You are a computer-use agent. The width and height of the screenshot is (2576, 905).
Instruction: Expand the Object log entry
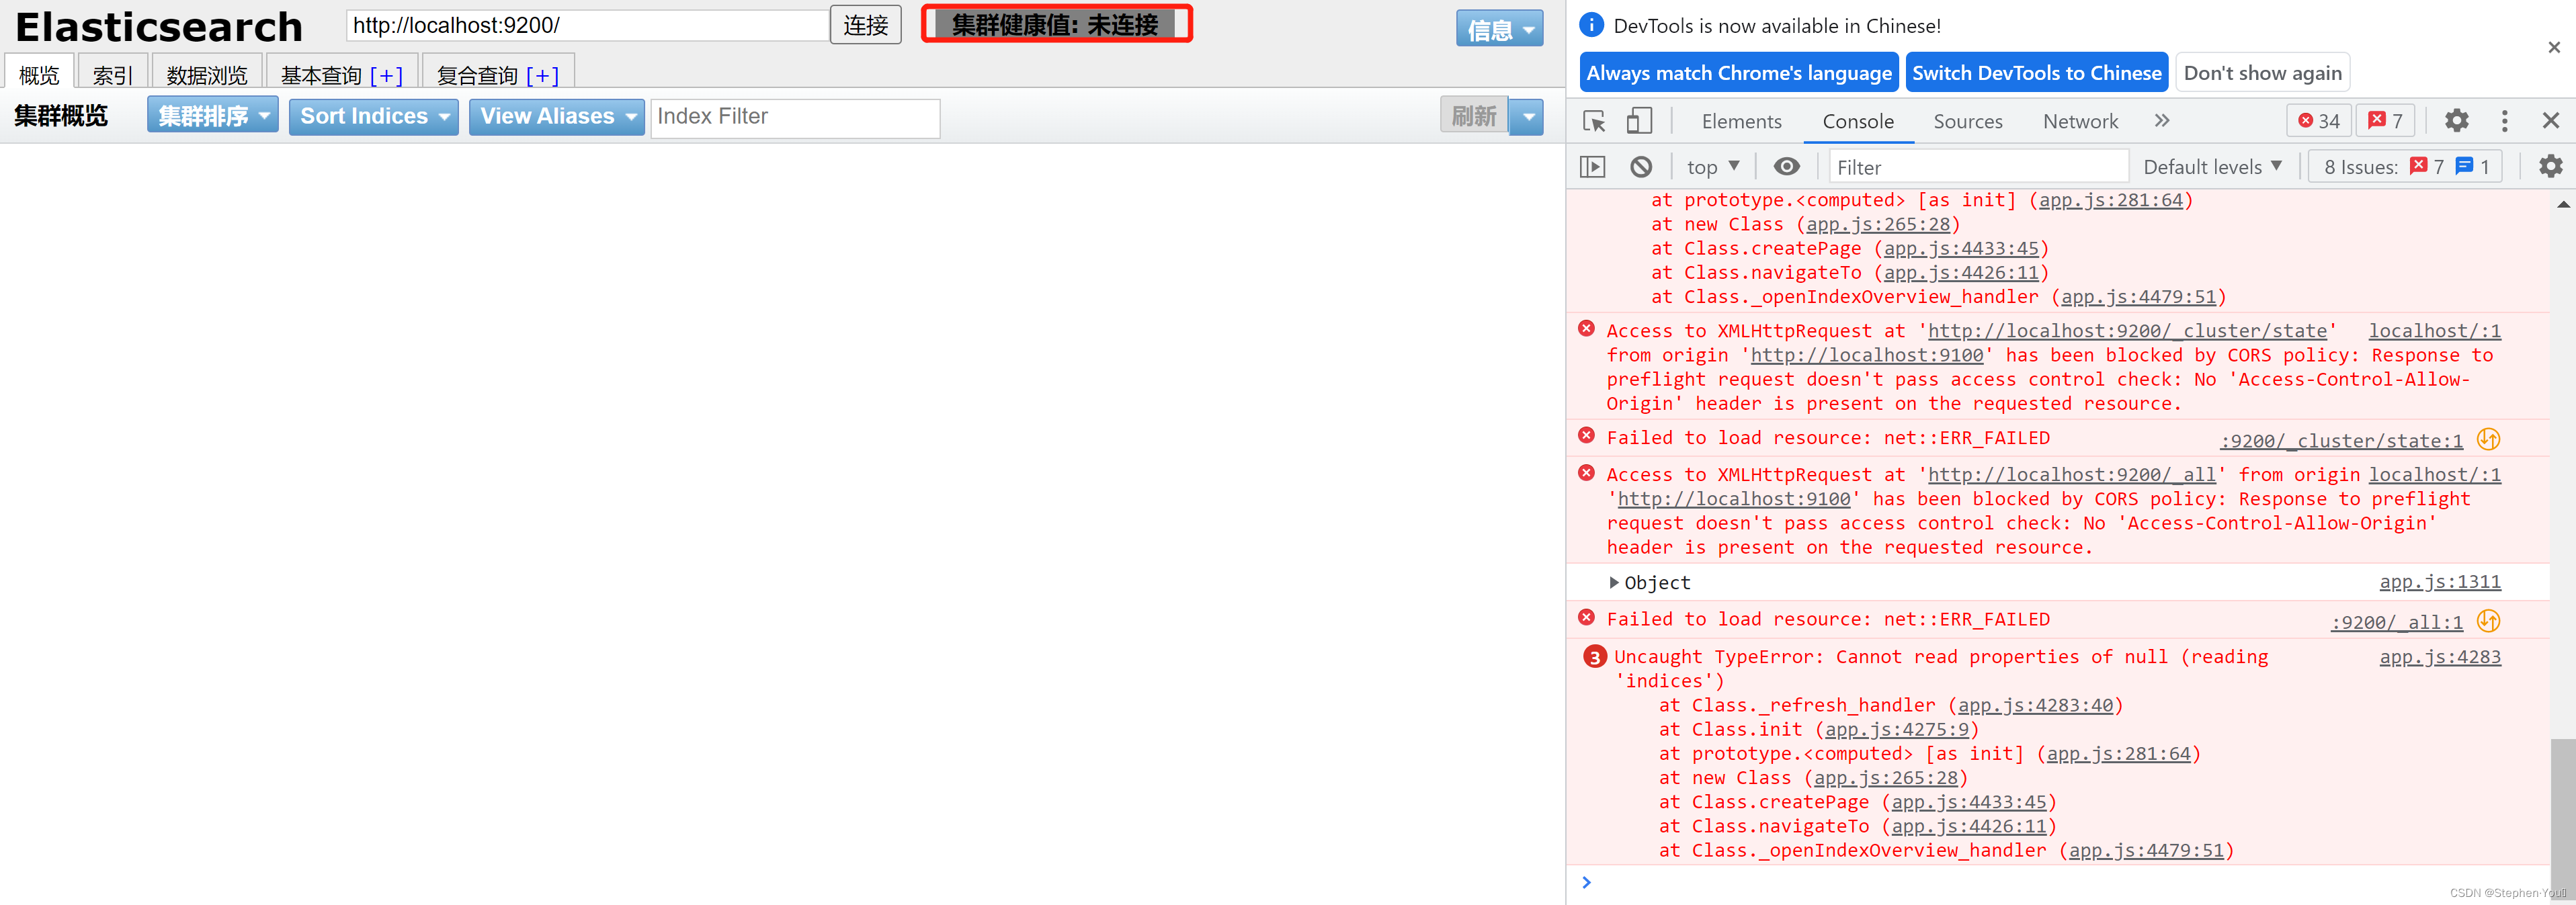[x=1614, y=582]
